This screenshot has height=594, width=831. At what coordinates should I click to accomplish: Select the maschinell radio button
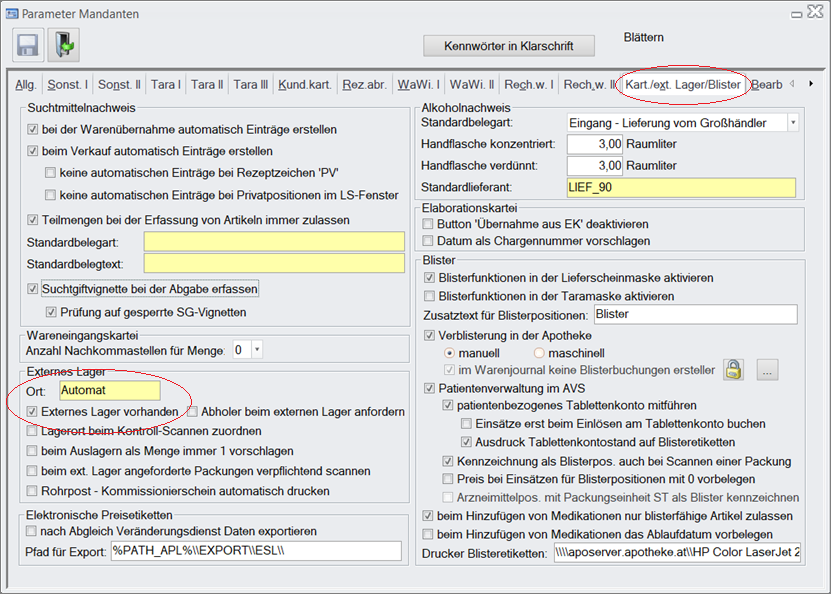[540, 353]
